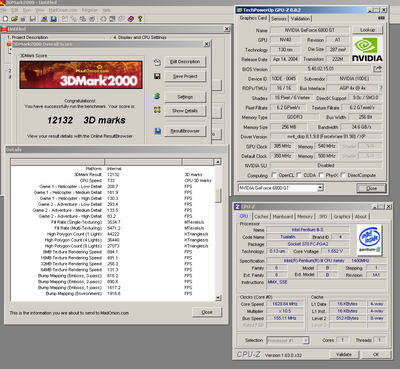Click the round crosshair icon in 3DMark toolbar

pos(104,19)
